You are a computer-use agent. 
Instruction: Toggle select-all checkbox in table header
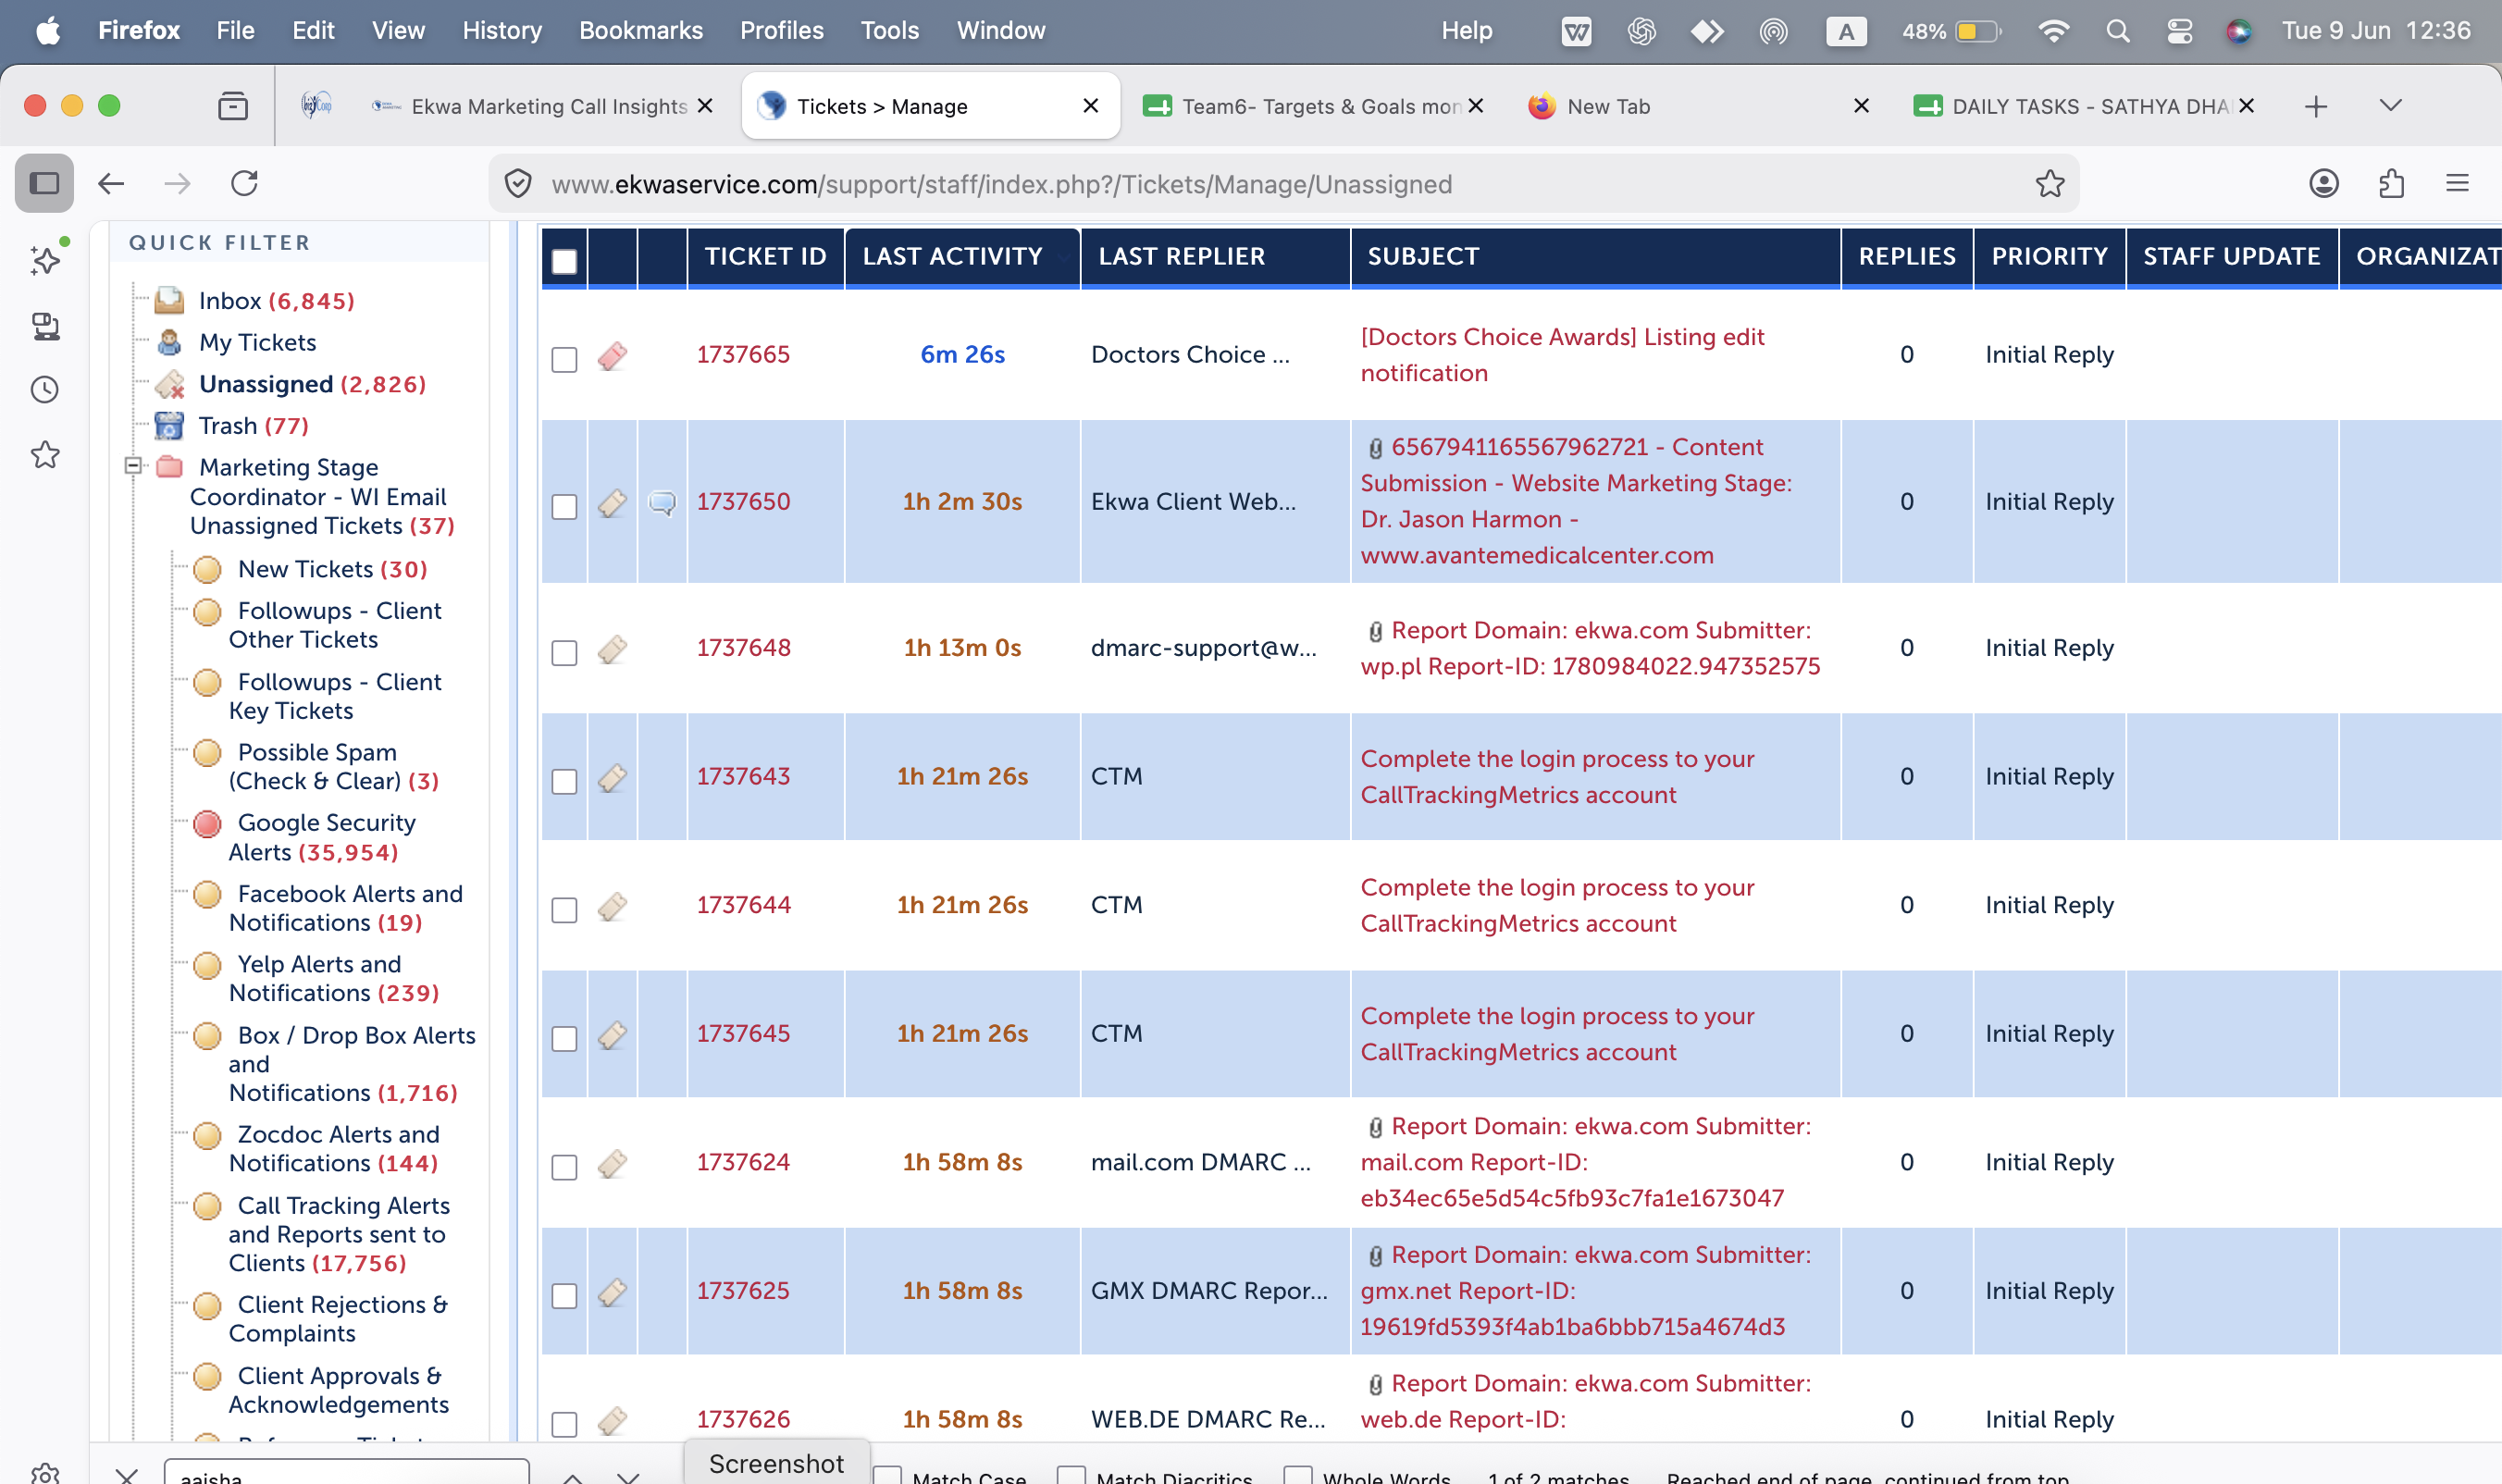coord(564,261)
